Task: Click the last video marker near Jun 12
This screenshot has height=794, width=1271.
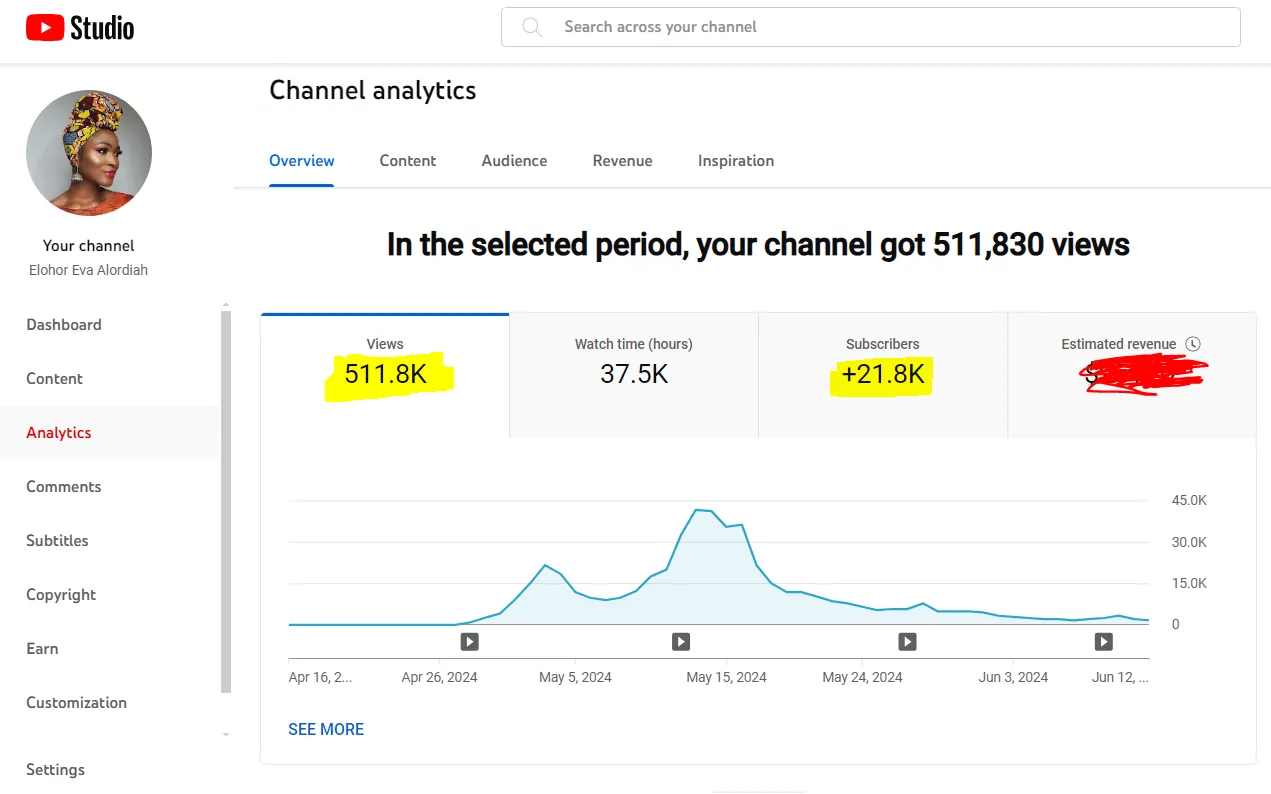Action: click(x=1103, y=642)
